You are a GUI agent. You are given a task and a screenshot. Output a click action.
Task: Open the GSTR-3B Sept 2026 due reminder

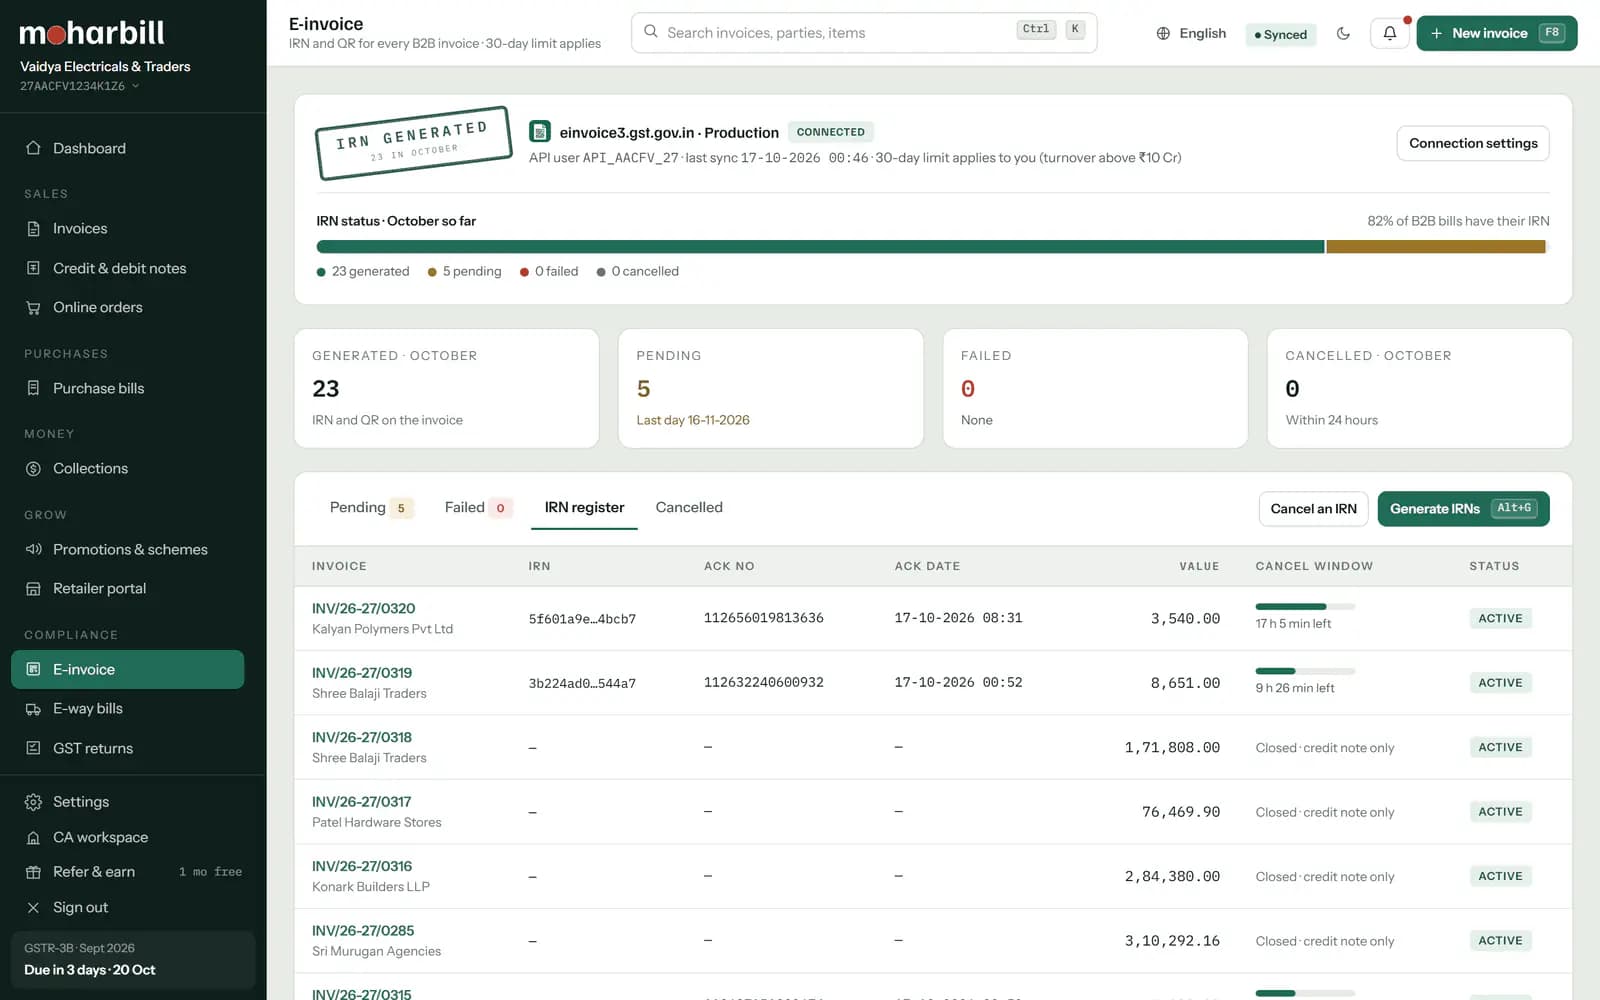[x=133, y=959]
